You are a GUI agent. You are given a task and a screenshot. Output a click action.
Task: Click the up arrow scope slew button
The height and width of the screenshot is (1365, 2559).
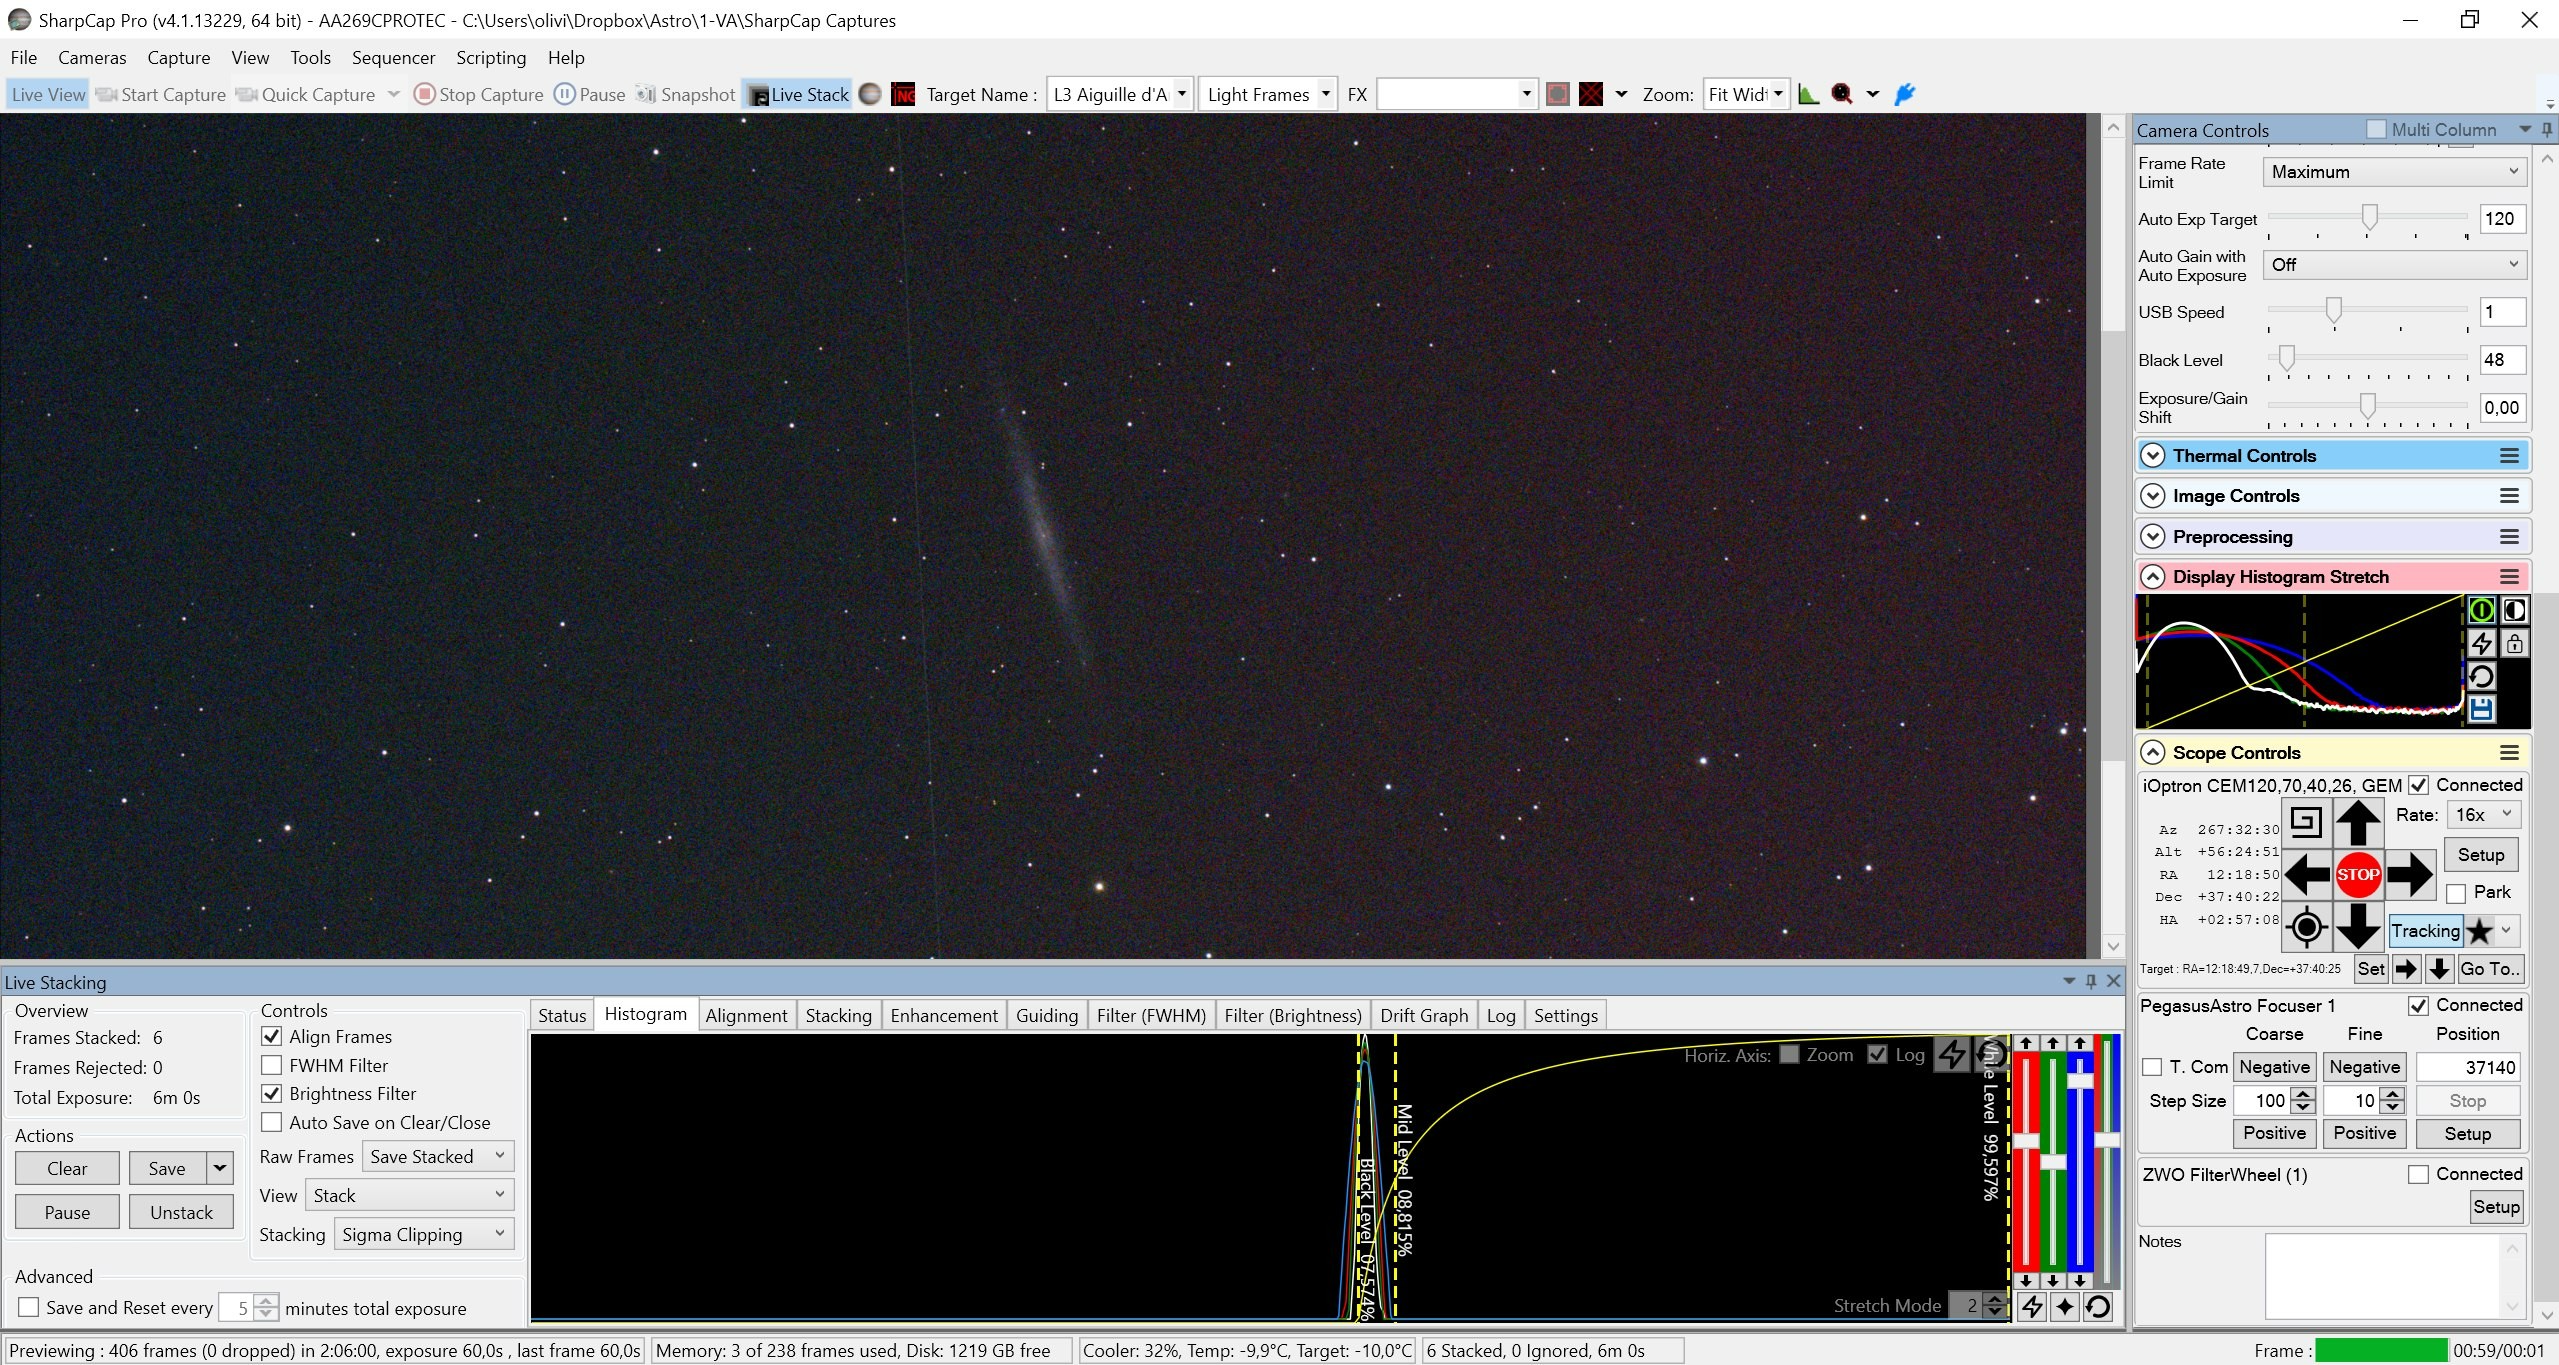click(x=2357, y=823)
